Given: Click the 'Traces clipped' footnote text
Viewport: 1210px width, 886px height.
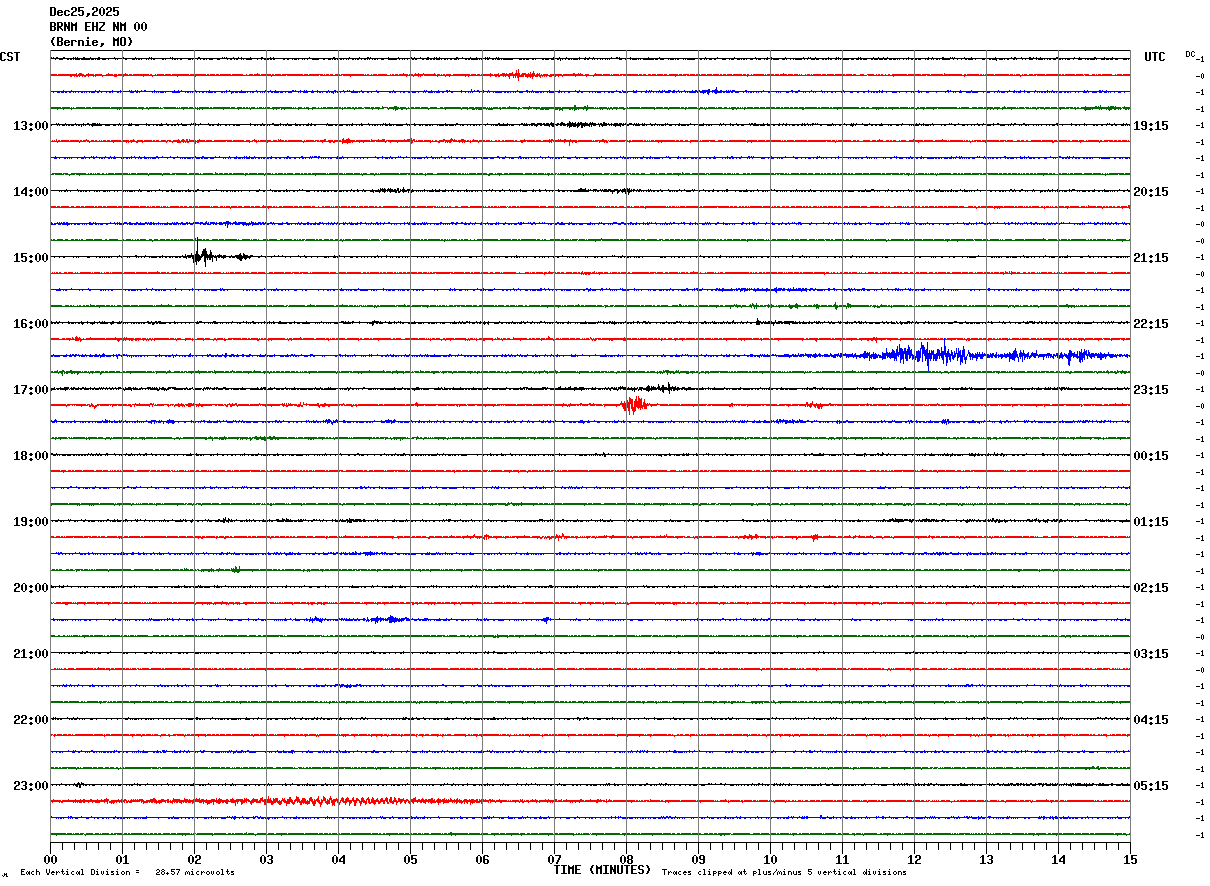Looking at the screenshot, I should click(784, 872).
